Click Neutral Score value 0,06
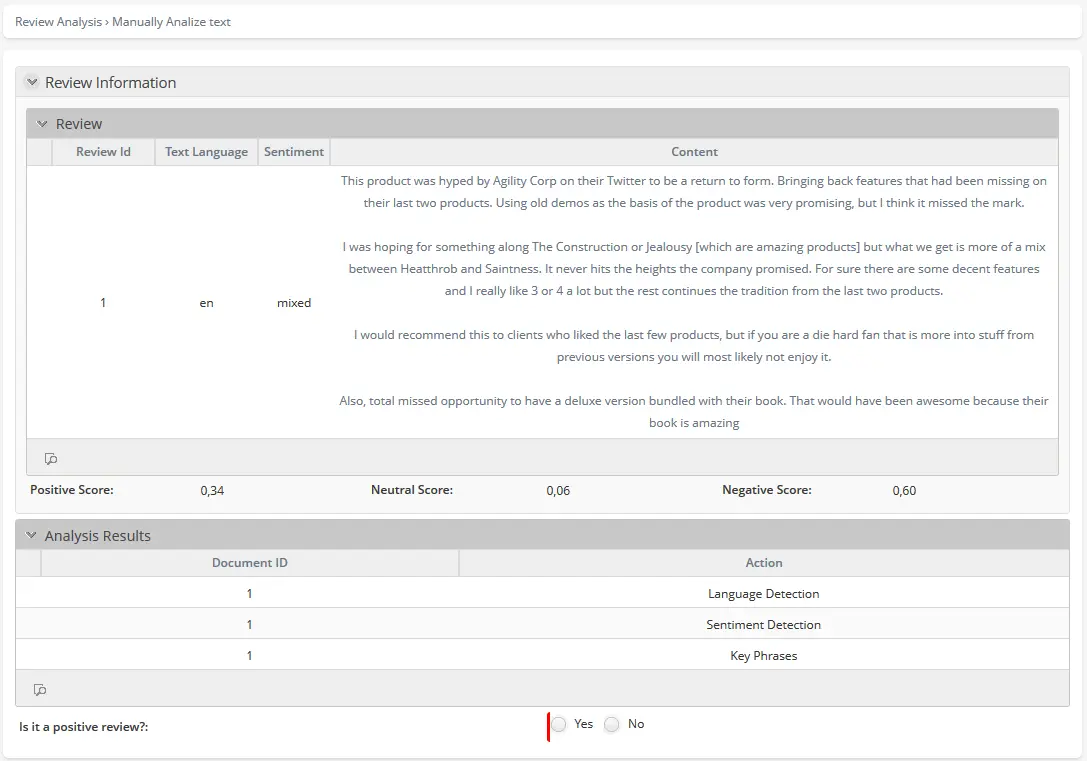 [558, 491]
